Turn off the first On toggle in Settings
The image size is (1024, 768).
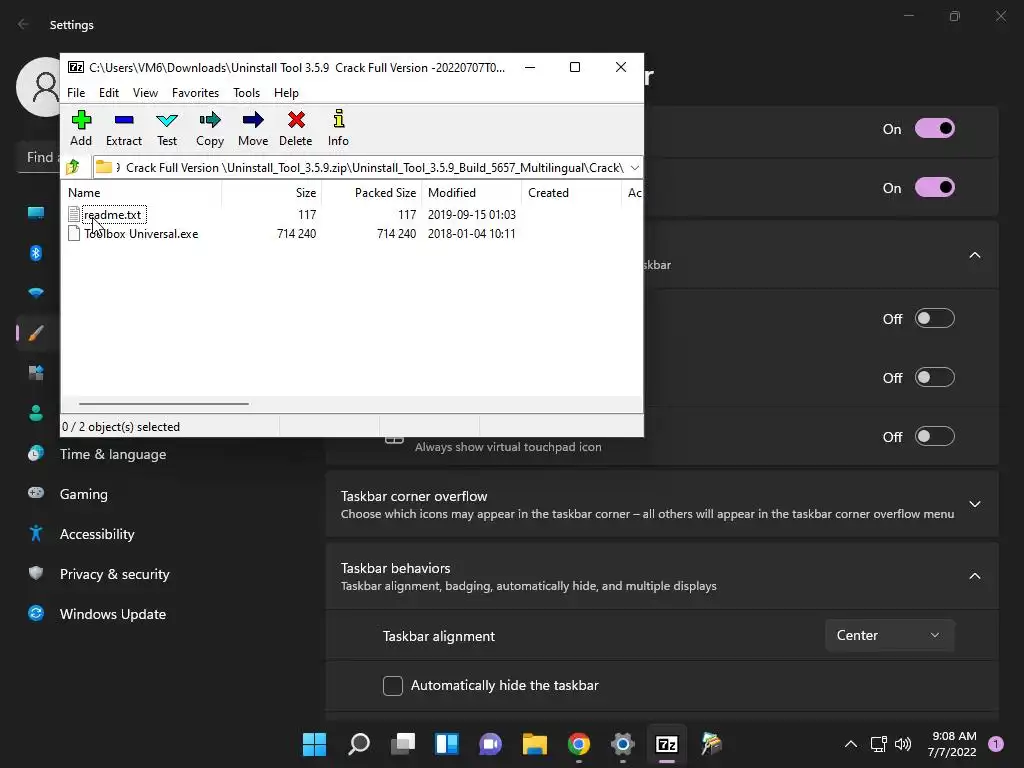935,129
